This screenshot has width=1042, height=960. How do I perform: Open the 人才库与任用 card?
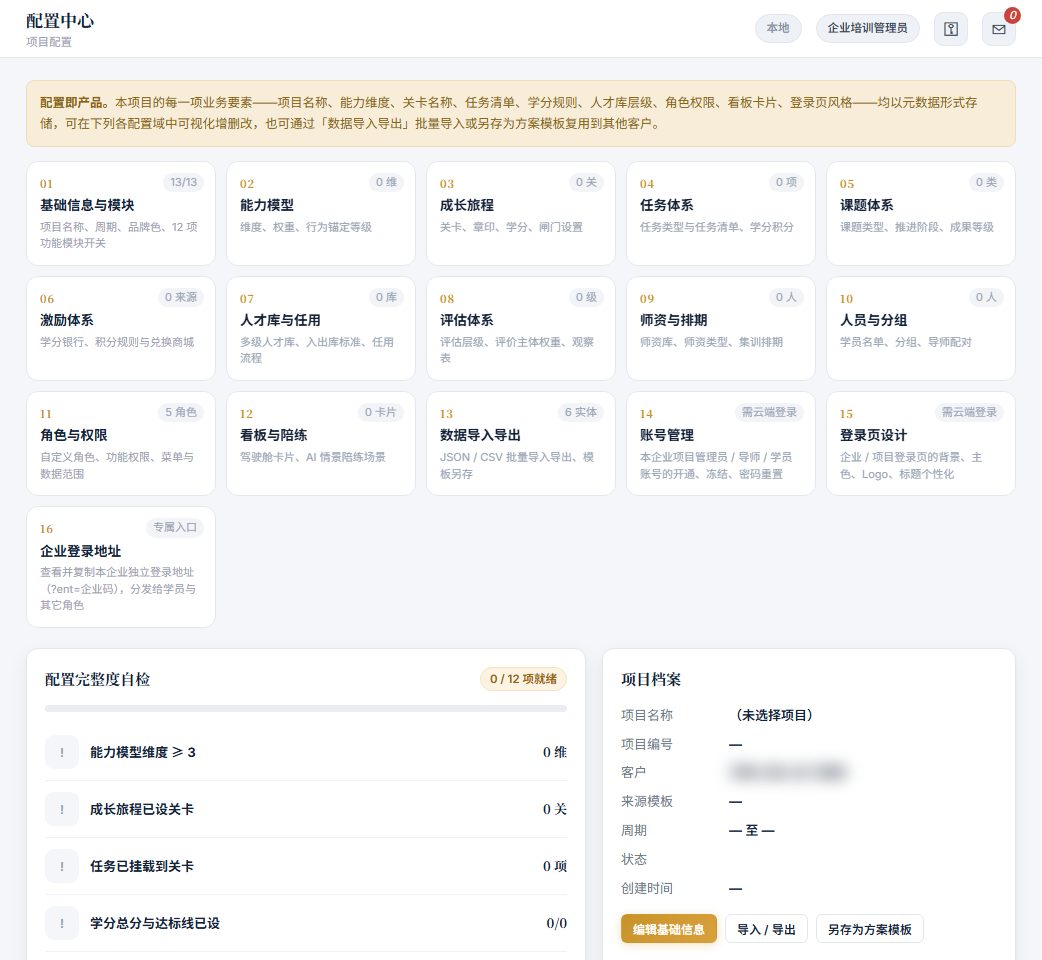click(321, 328)
